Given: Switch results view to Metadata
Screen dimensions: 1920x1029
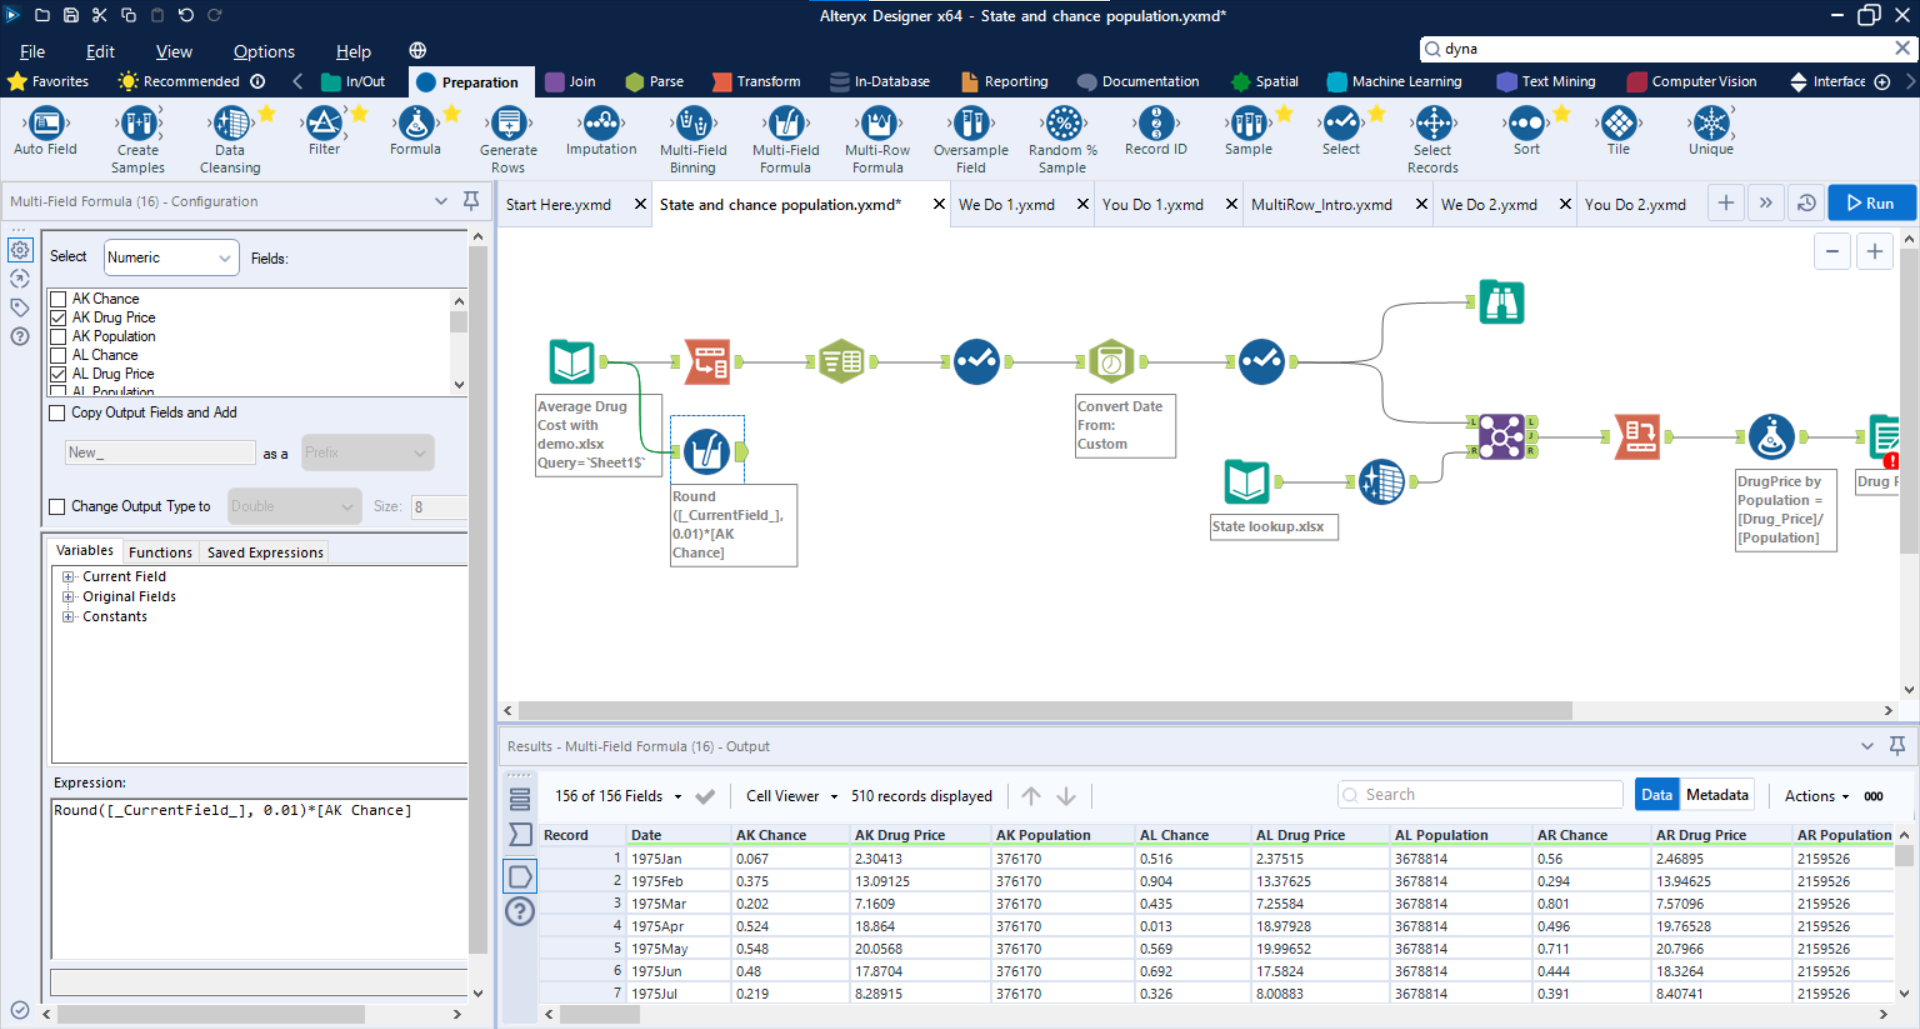Looking at the screenshot, I should [x=1717, y=795].
